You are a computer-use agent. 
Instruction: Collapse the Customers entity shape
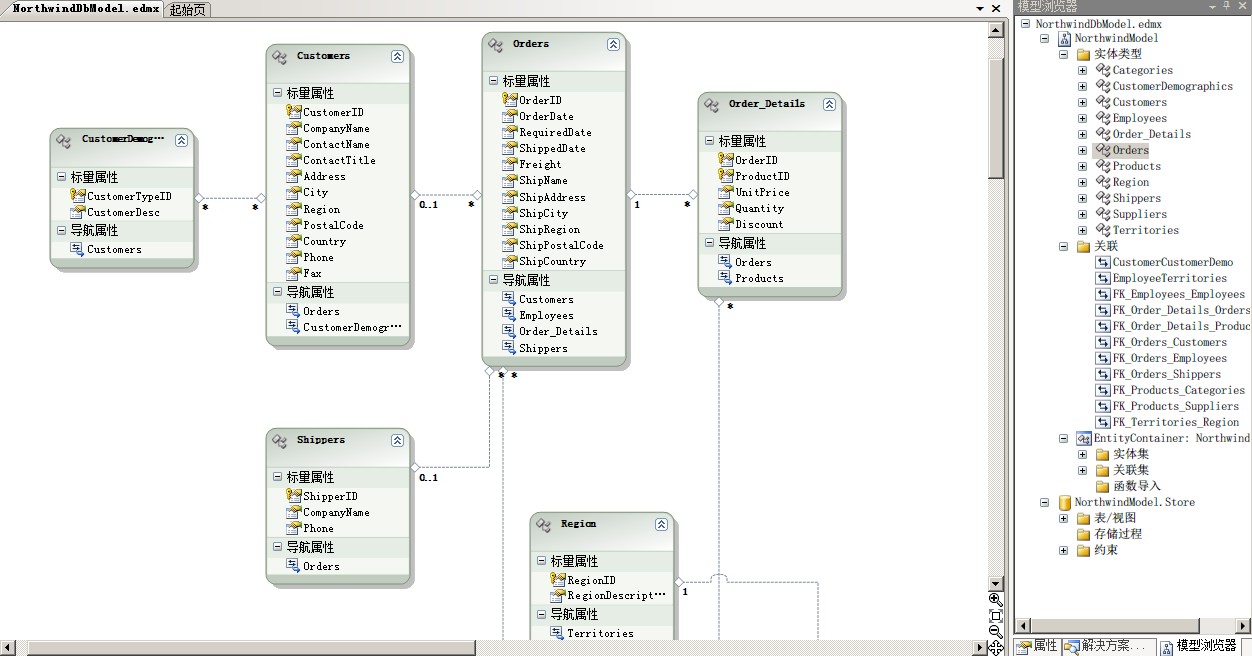coord(397,57)
